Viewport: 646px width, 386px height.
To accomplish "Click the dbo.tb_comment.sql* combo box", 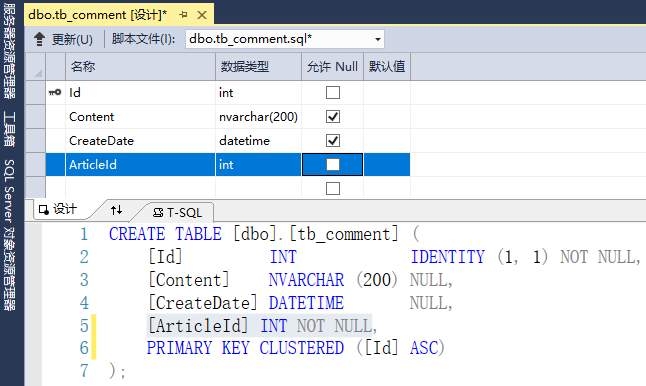I will point(285,39).
